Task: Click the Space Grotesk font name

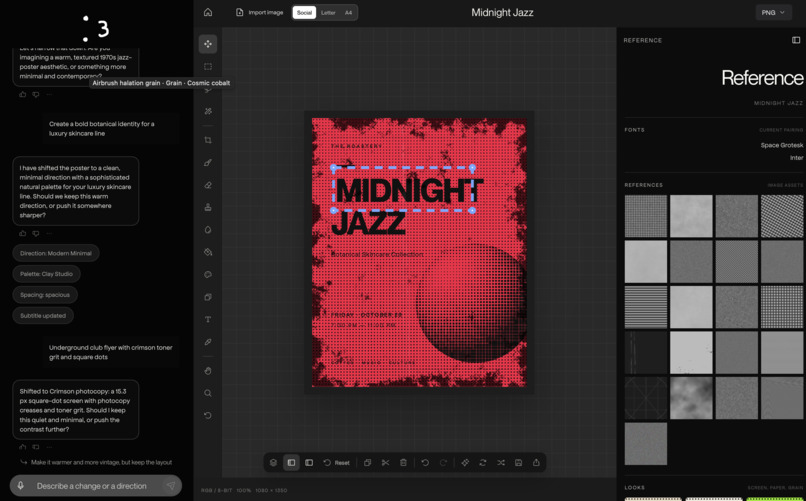Action: coord(781,145)
